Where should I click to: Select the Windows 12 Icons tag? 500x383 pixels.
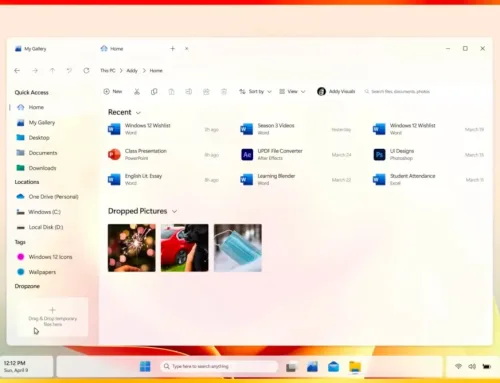tap(44, 257)
